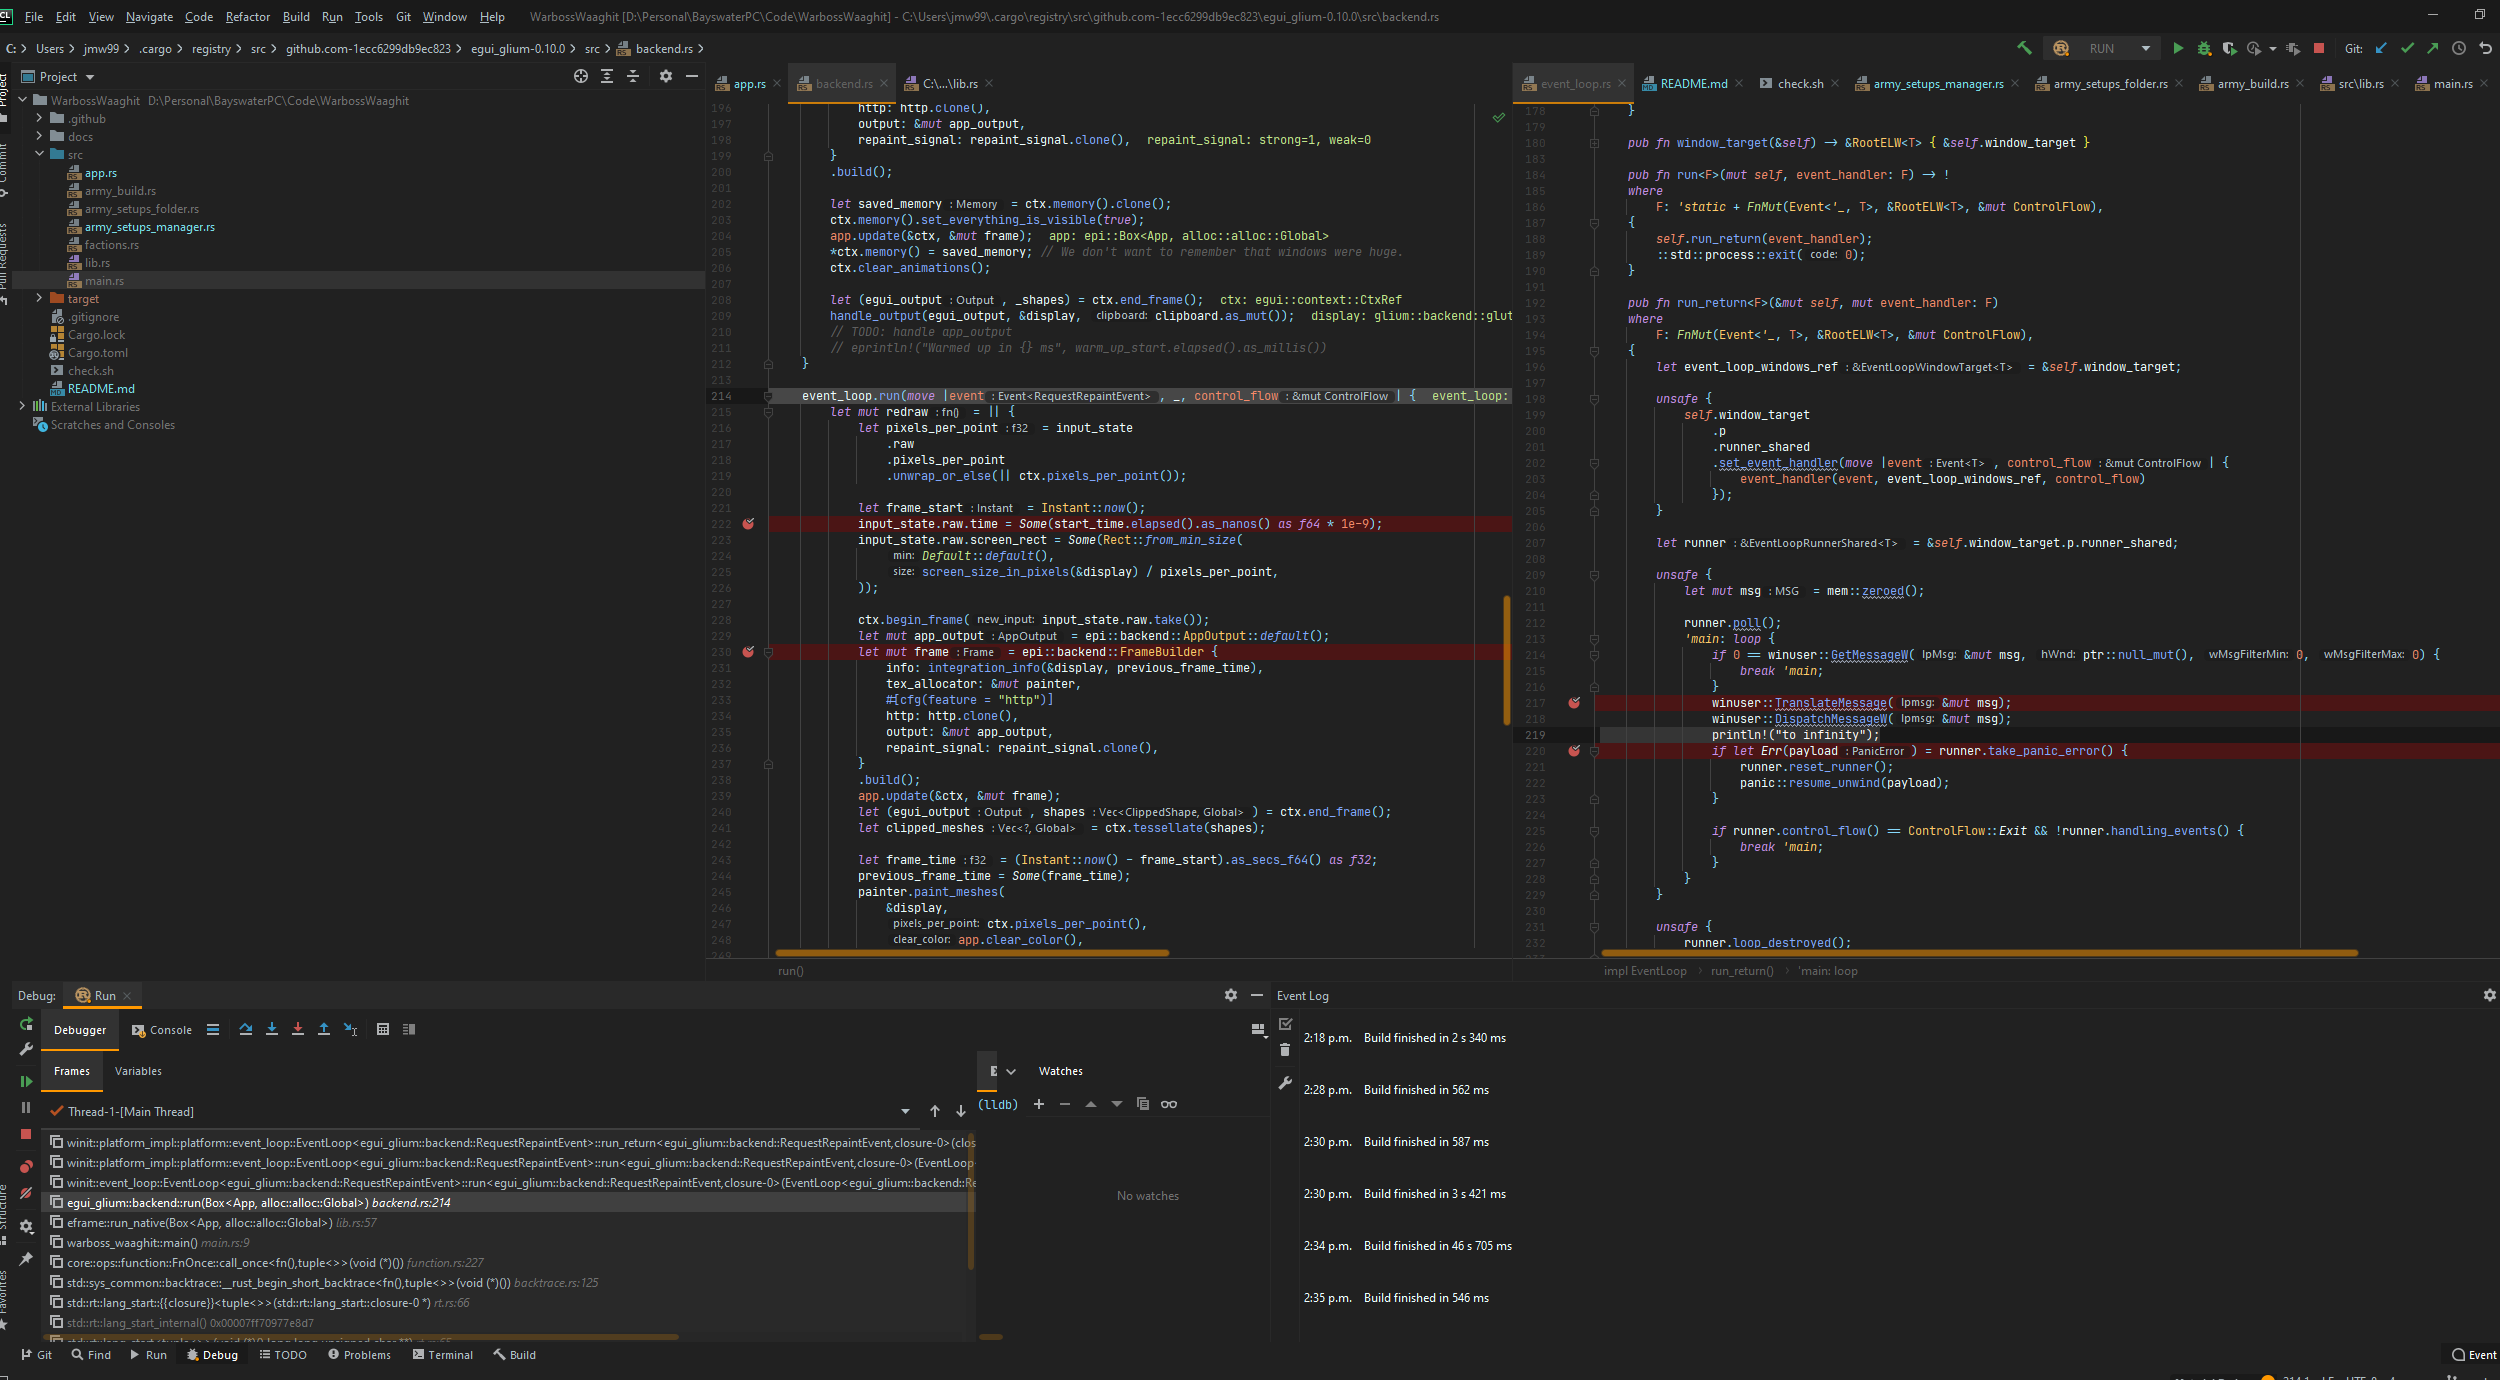The image size is (2500, 1380).
Task: Open the Refactor menu
Action: (247, 16)
